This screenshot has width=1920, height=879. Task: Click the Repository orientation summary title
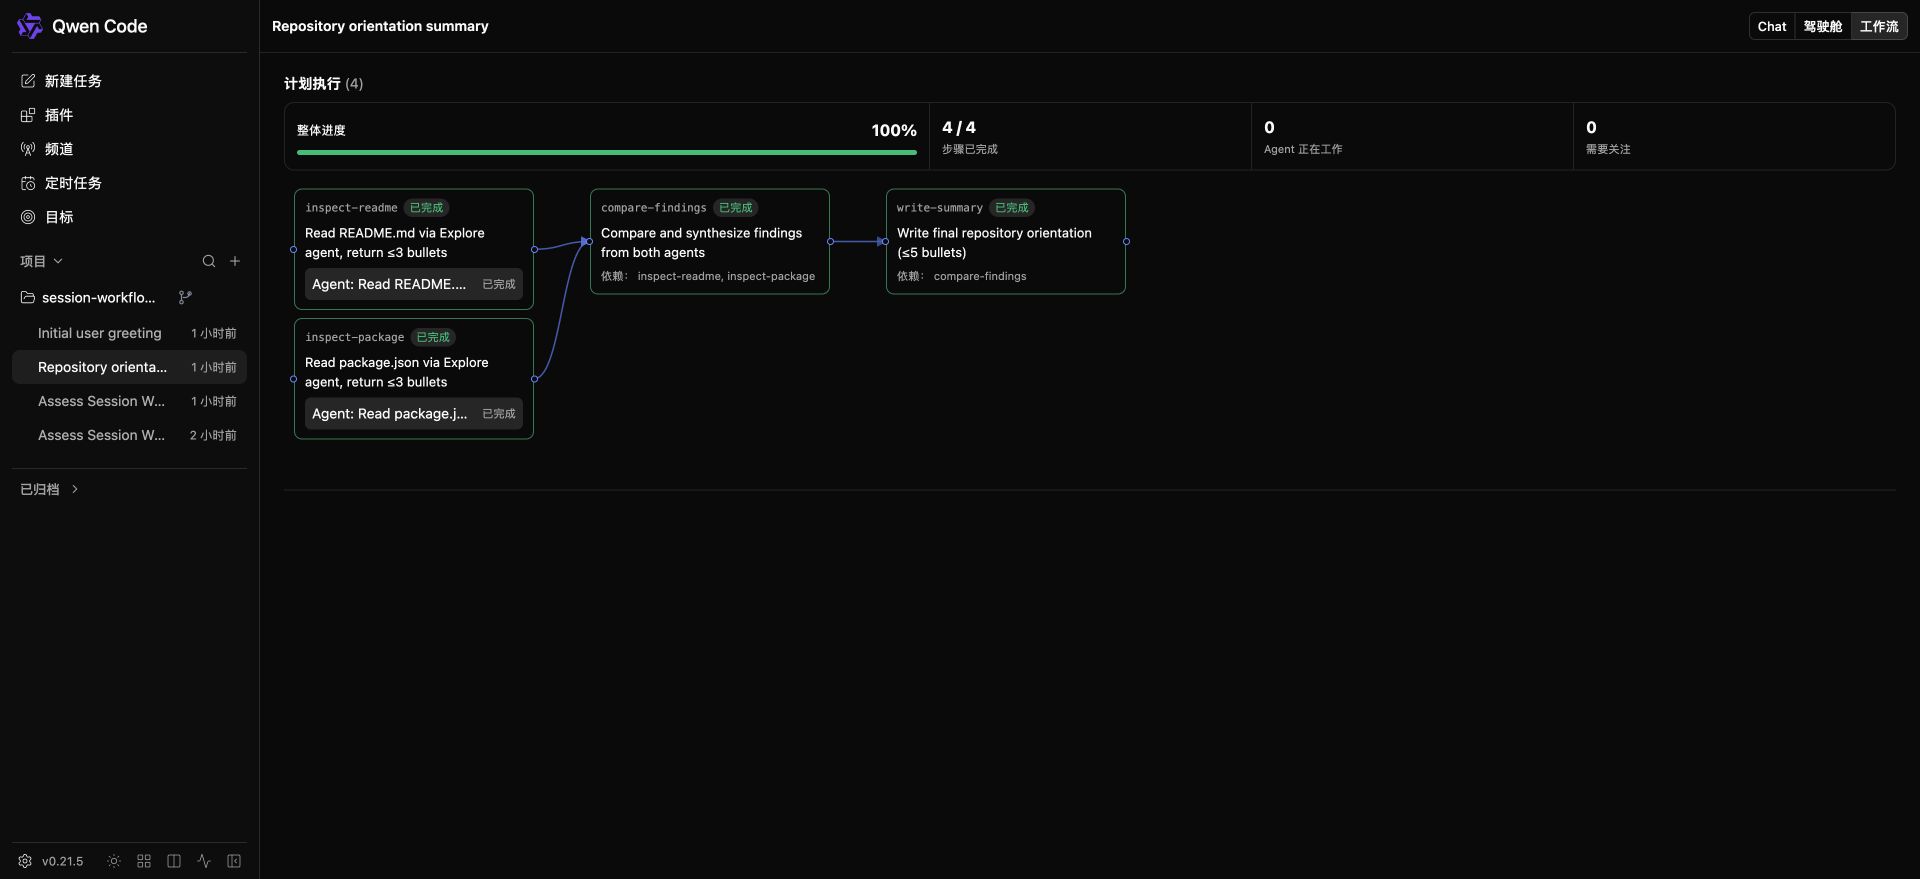click(380, 26)
